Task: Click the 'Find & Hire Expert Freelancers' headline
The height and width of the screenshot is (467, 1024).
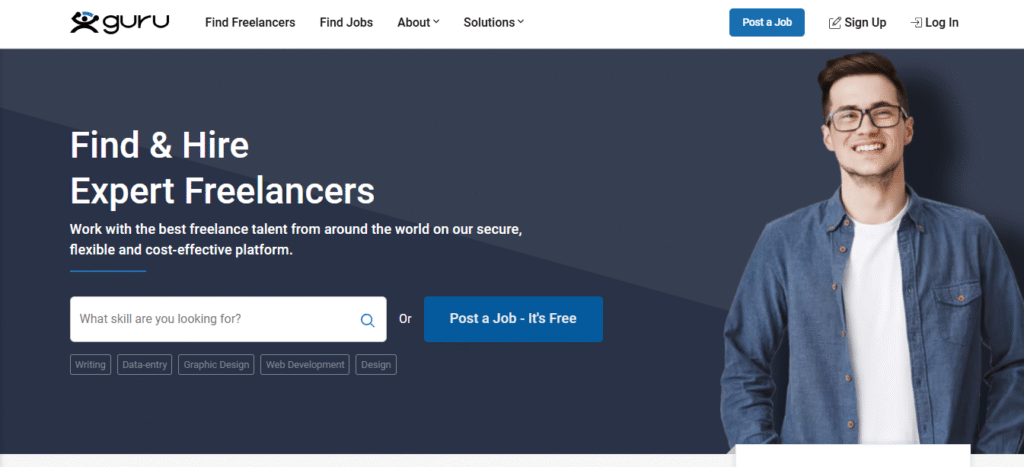Action: click(x=222, y=167)
